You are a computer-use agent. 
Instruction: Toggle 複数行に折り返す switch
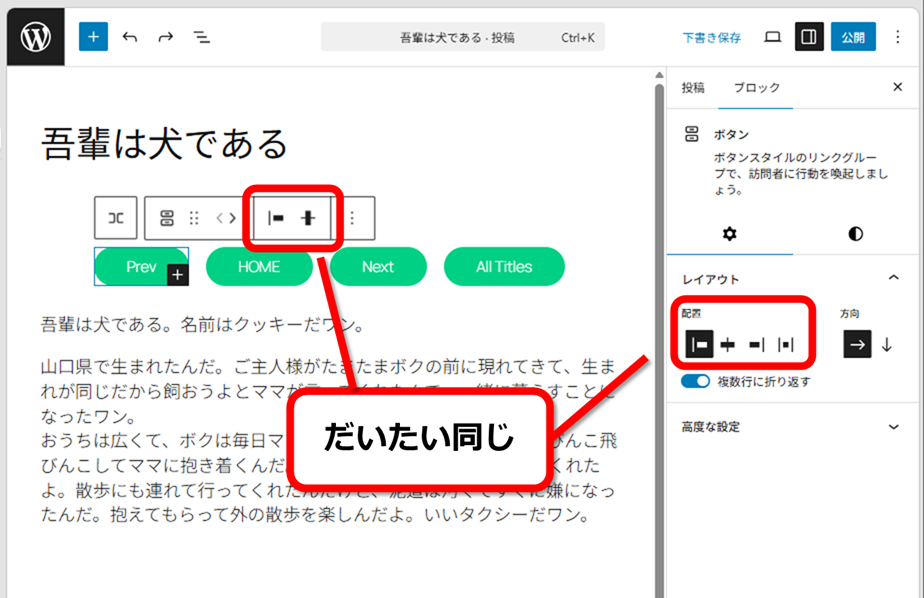[695, 381]
